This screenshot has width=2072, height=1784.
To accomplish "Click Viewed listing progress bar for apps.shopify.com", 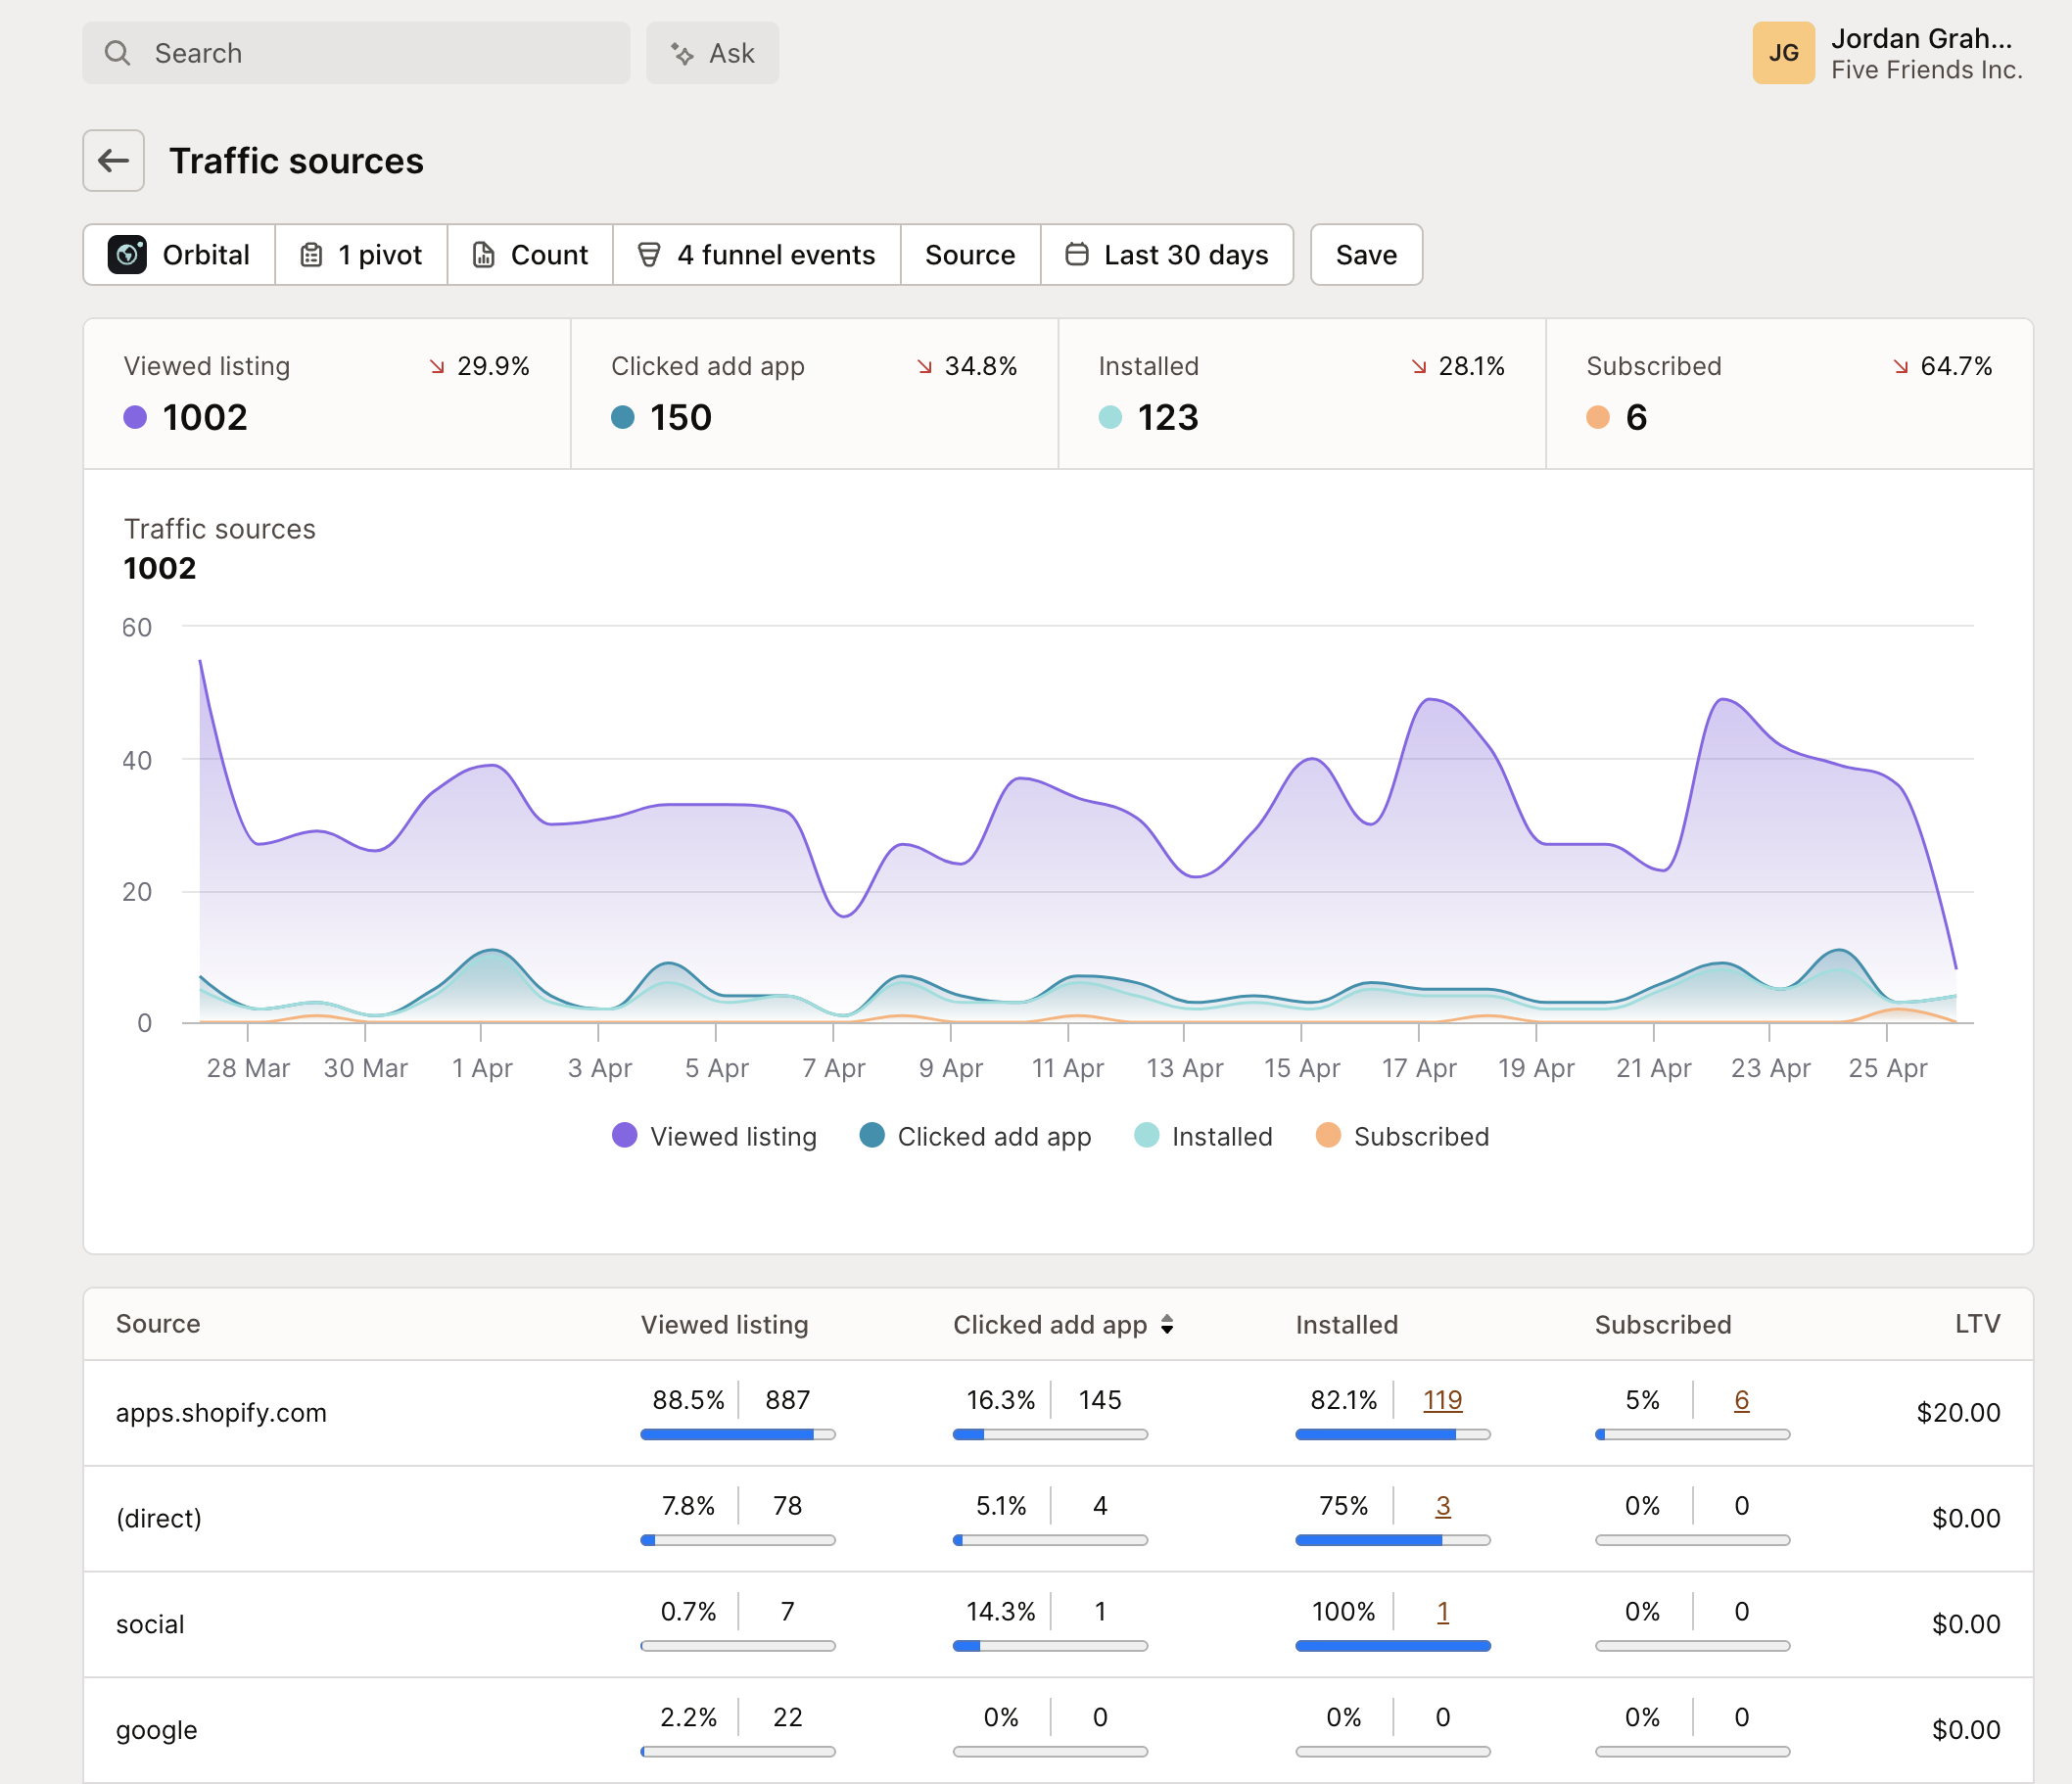I will (737, 1435).
